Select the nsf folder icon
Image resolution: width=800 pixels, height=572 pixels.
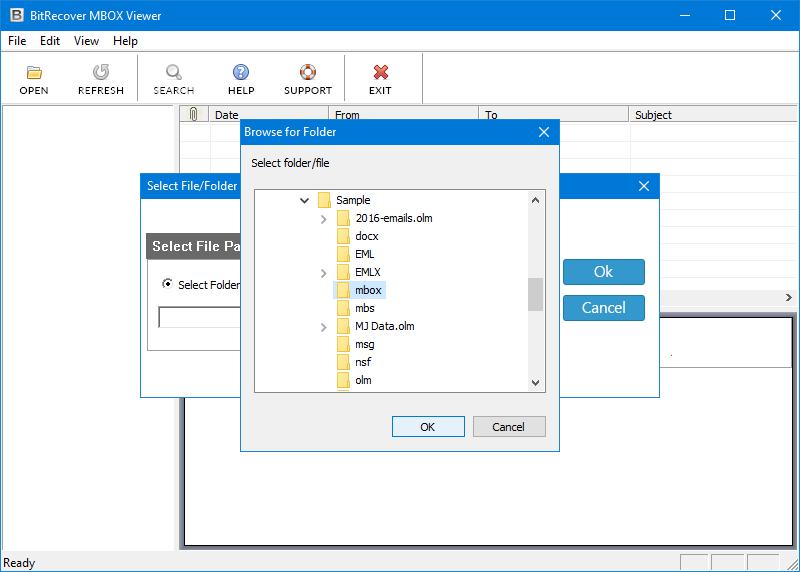(343, 362)
